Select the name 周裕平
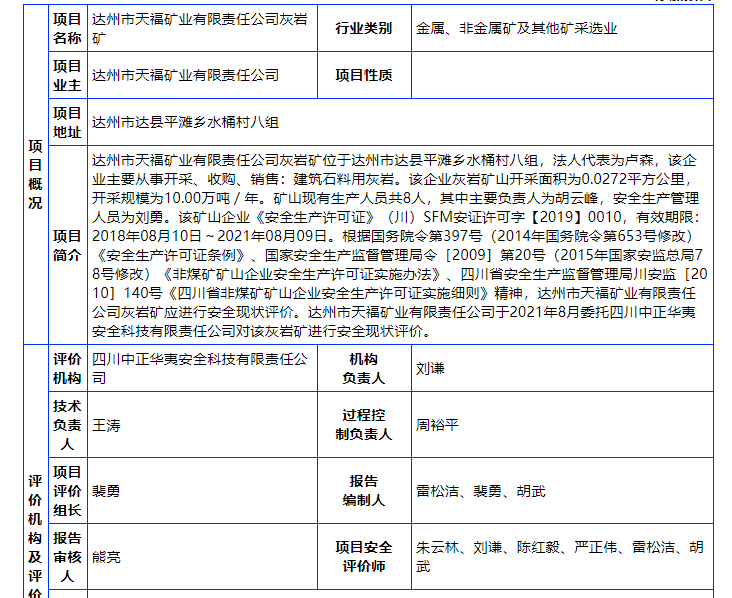This screenshot has width=732, height=598. click(437, 425)
